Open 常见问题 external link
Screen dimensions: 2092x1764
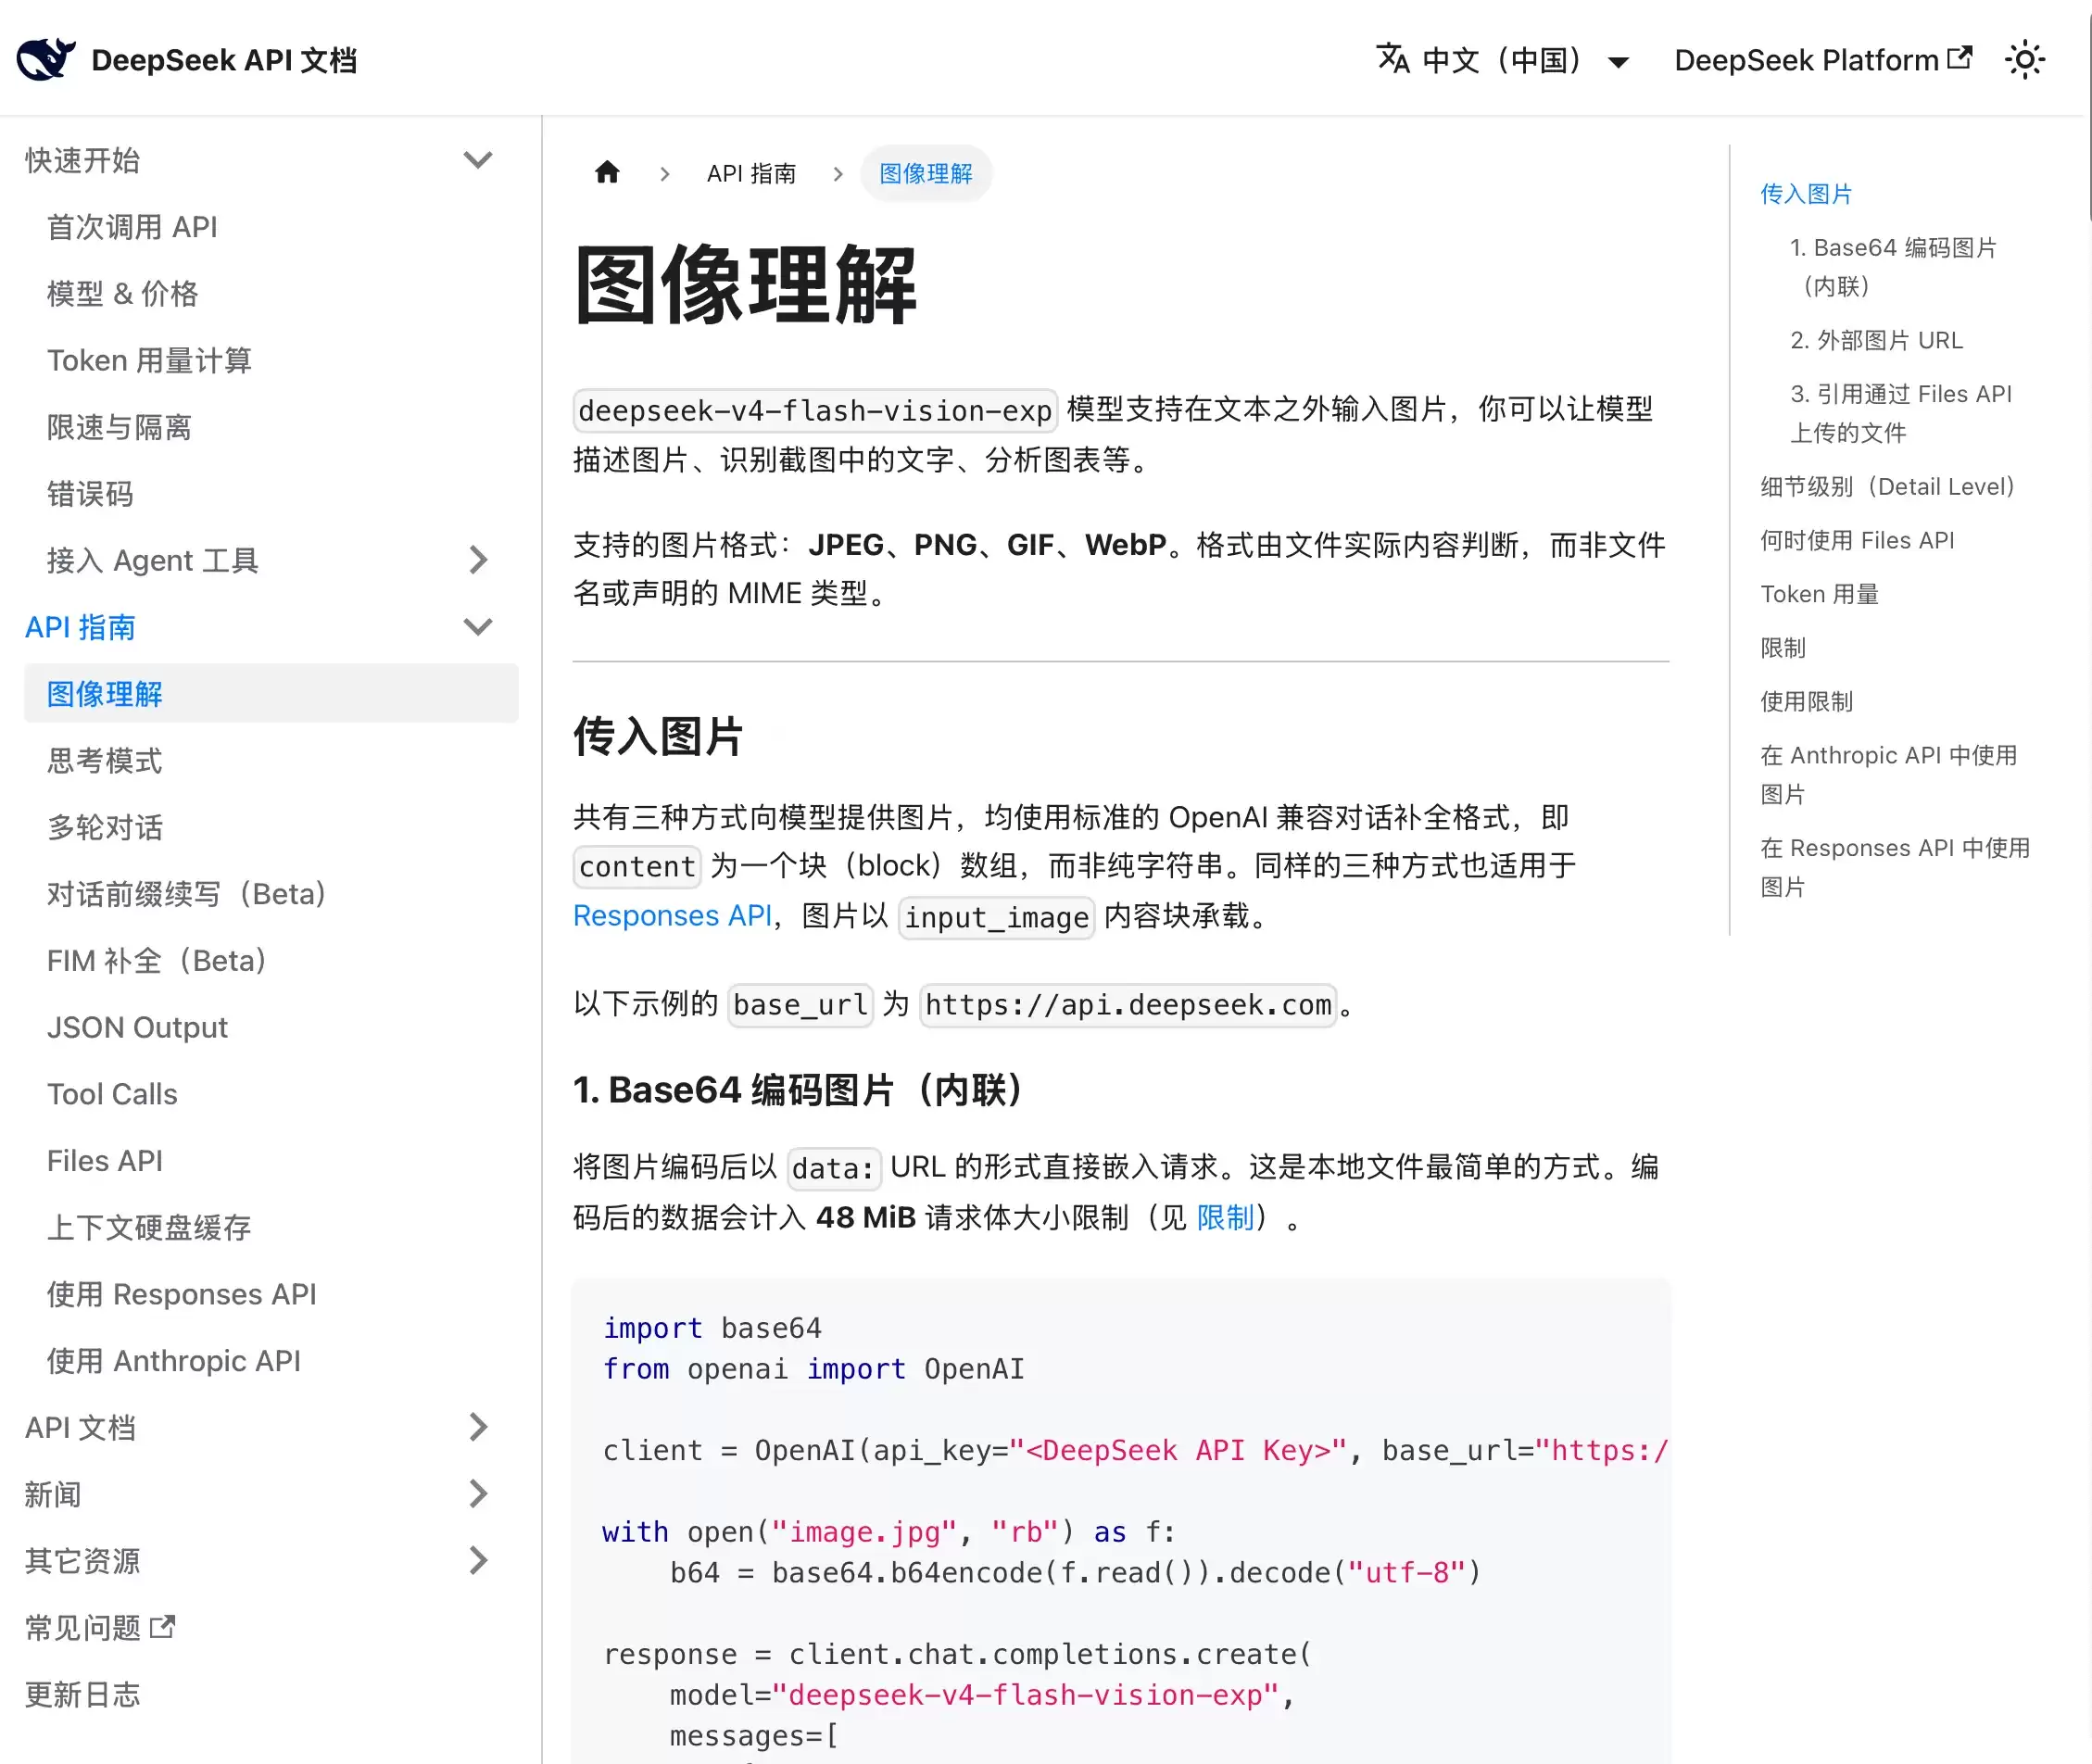[x=100, y=1627]
